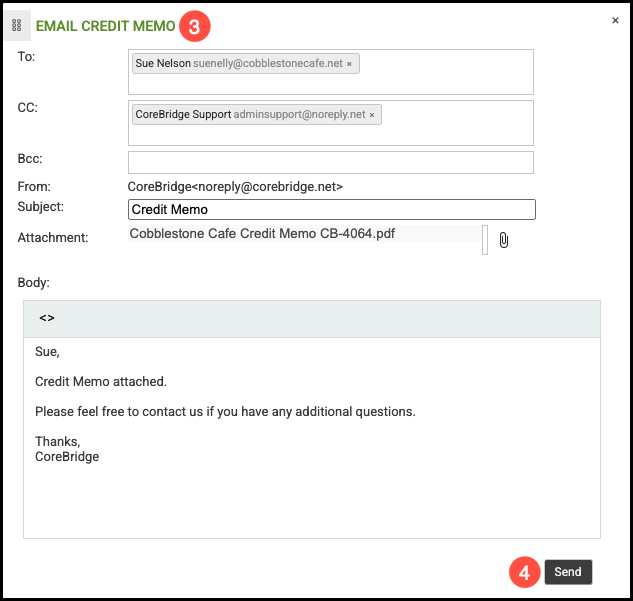Click the 'CoreBridge' signature in the body

(x=67, y=457)
